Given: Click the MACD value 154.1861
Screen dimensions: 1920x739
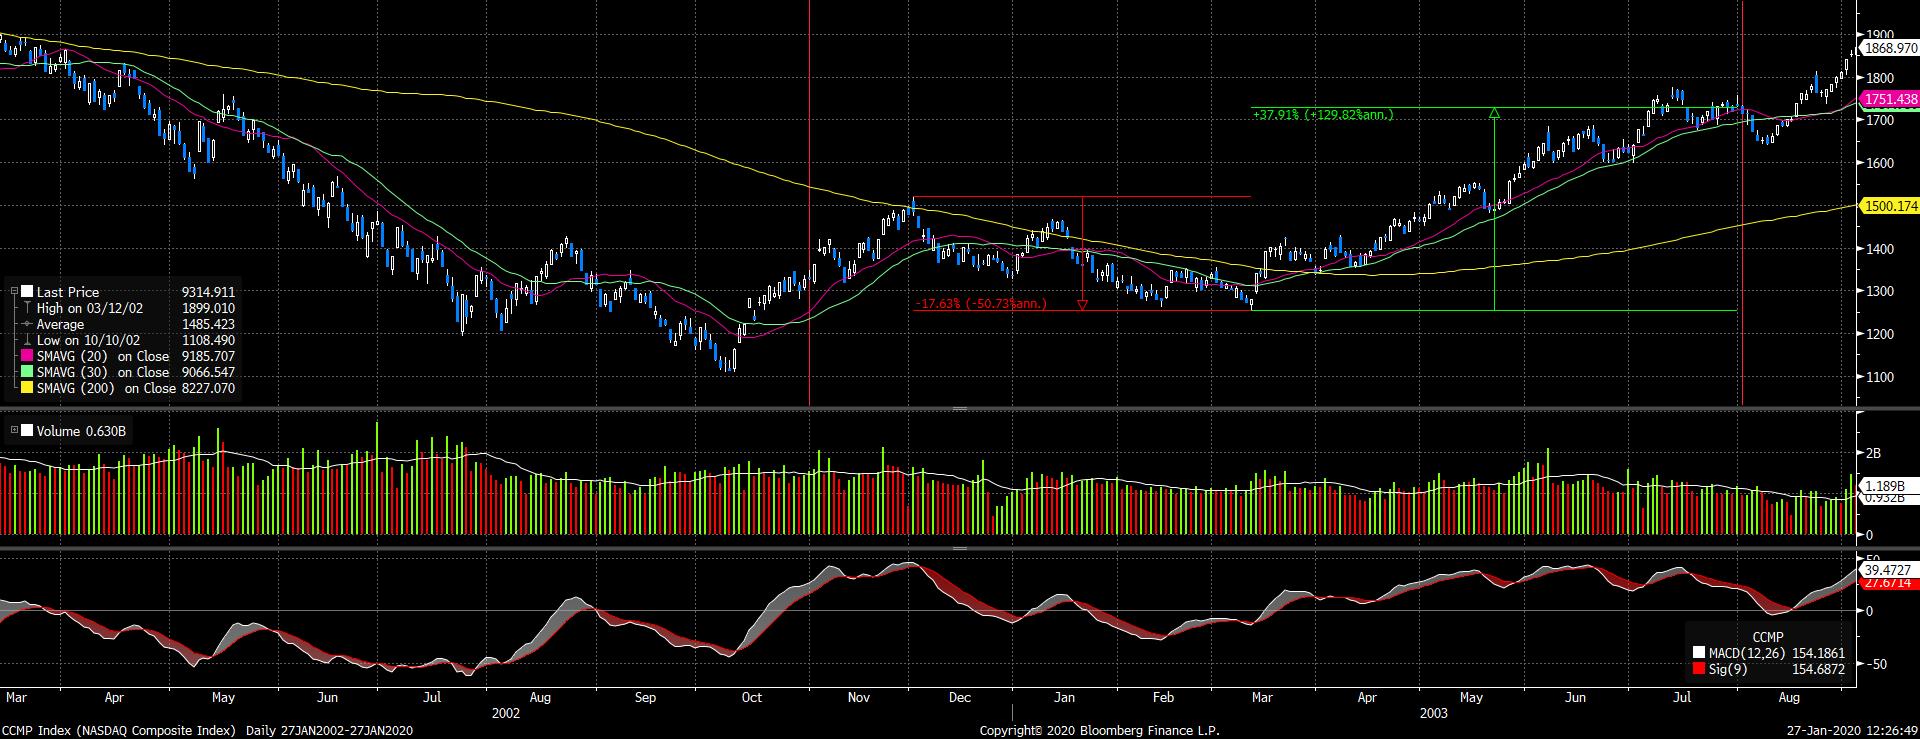Looking at the screenshot, I should click(1817, 653).
